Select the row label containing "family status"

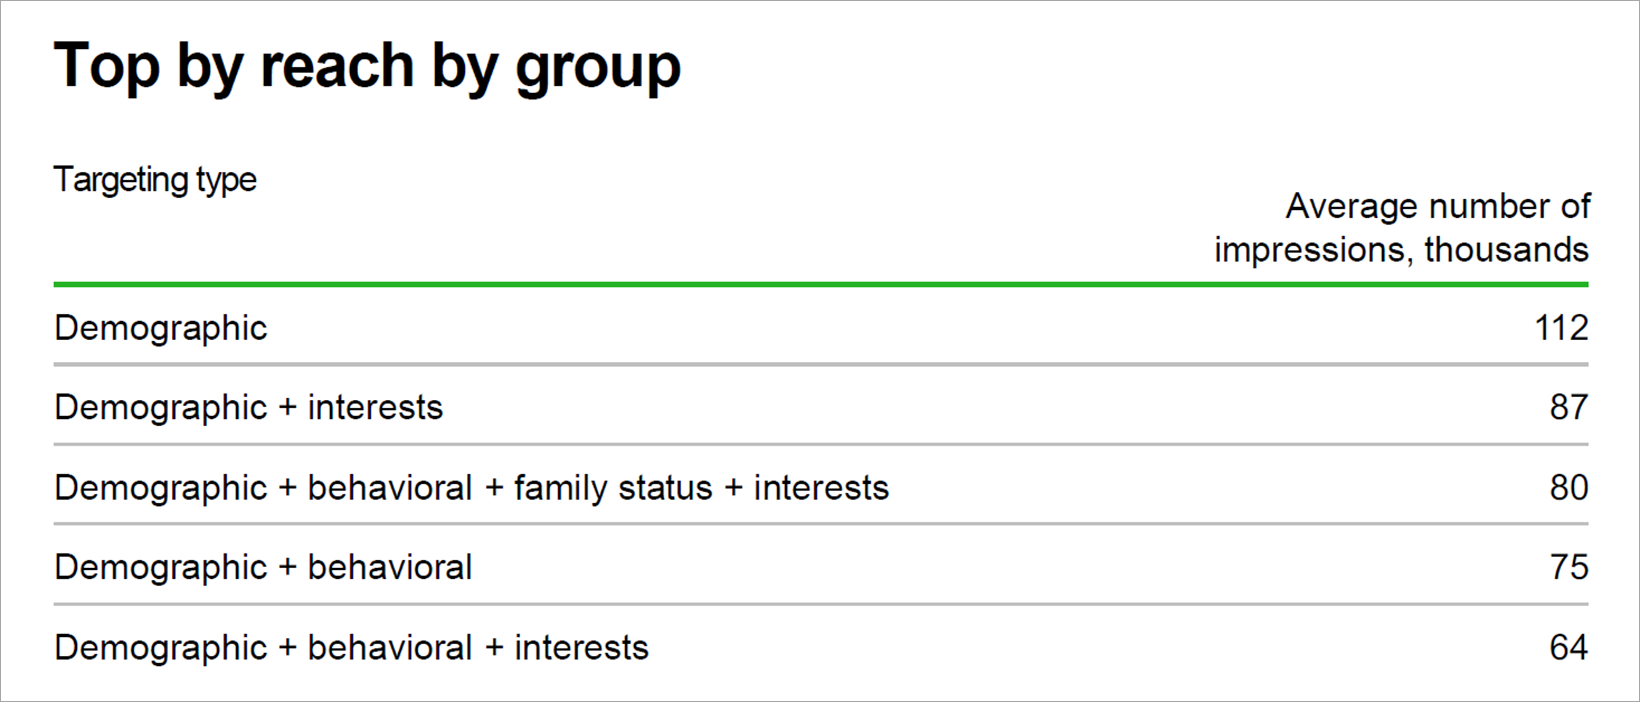[471, 488]
